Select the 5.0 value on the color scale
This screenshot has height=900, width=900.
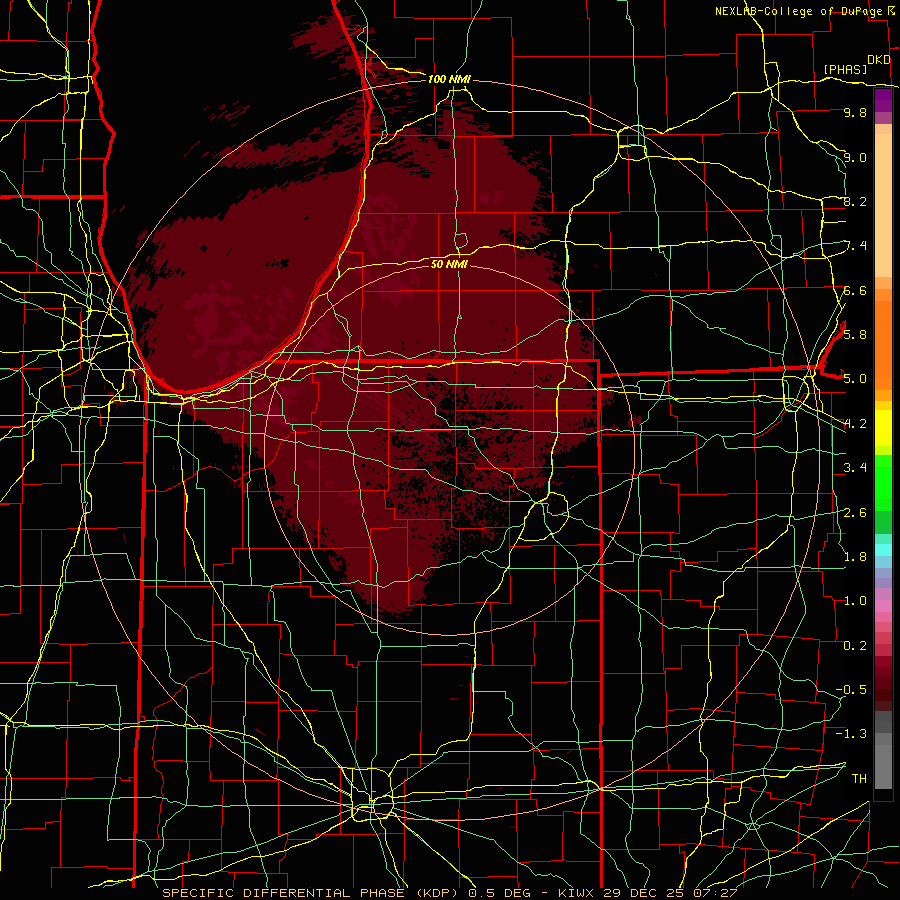(x=855, y=379)
